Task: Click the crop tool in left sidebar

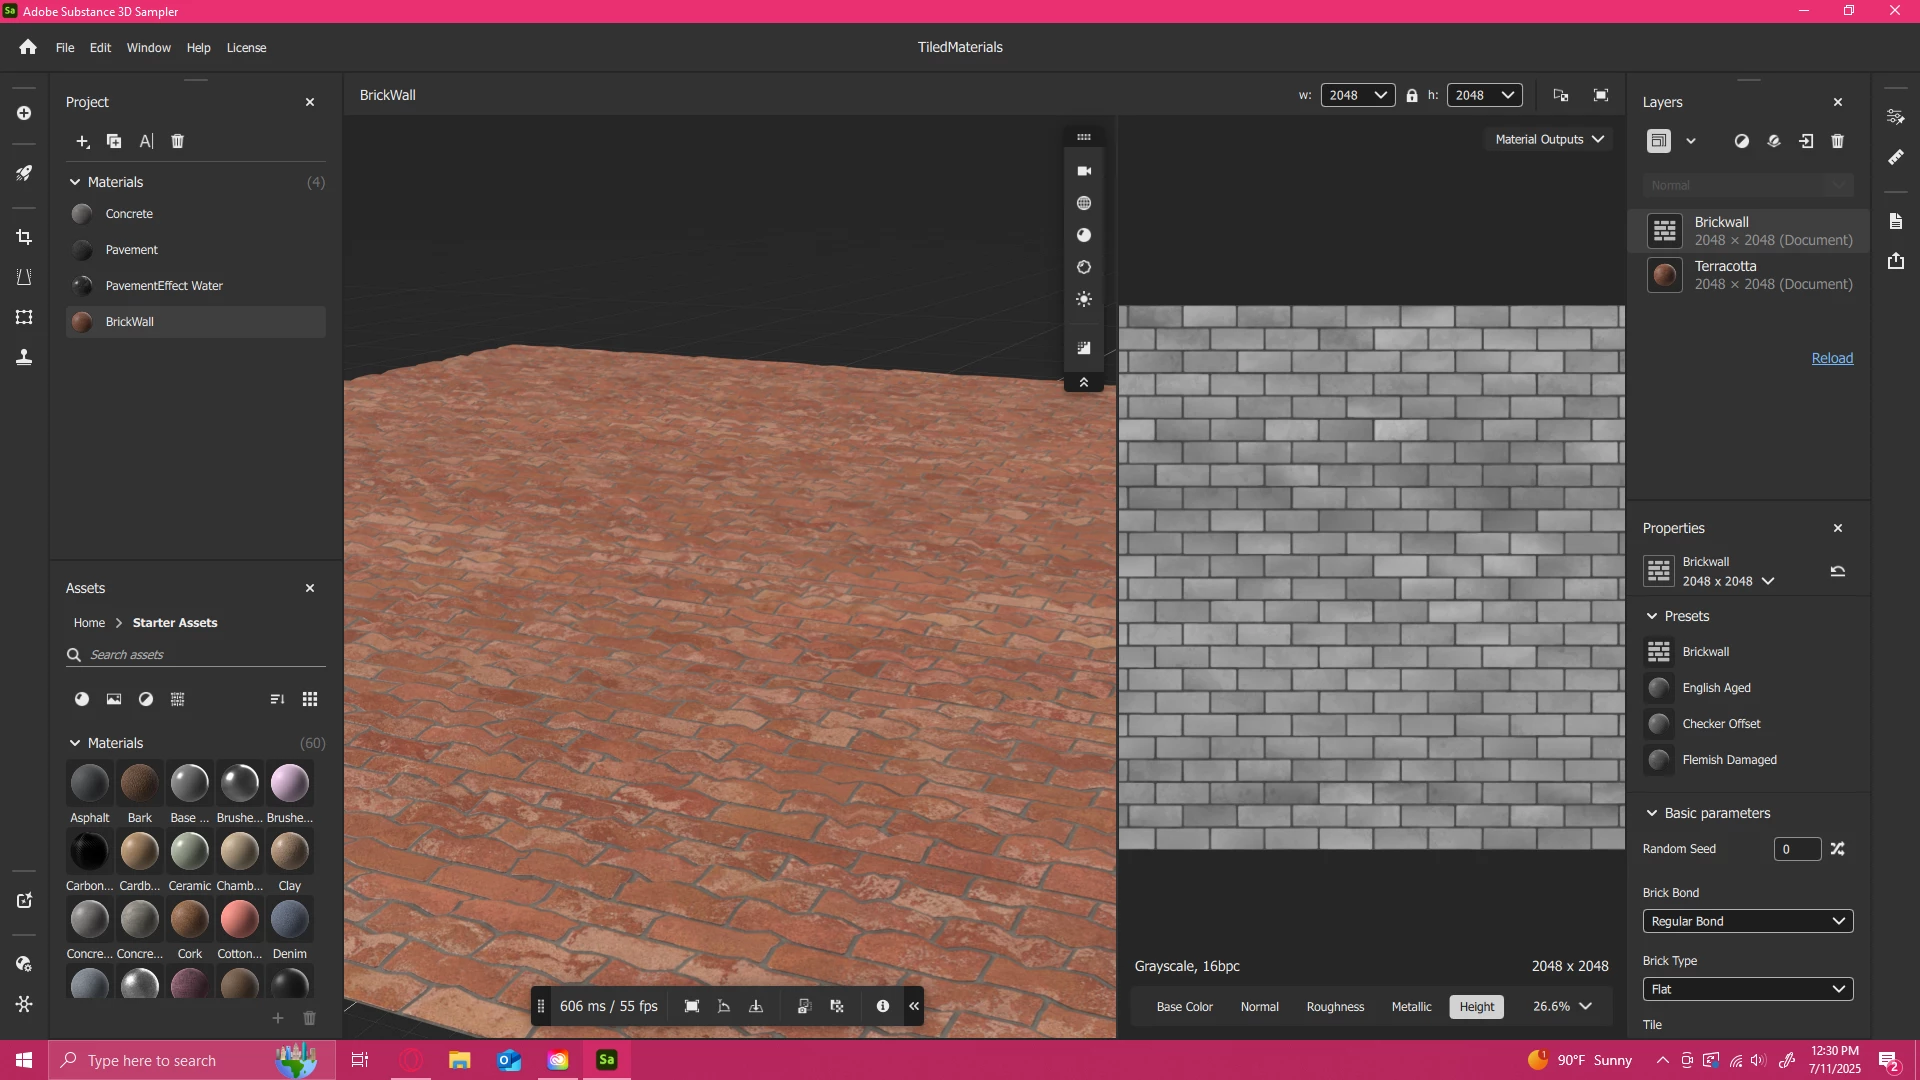Action: 24,237
